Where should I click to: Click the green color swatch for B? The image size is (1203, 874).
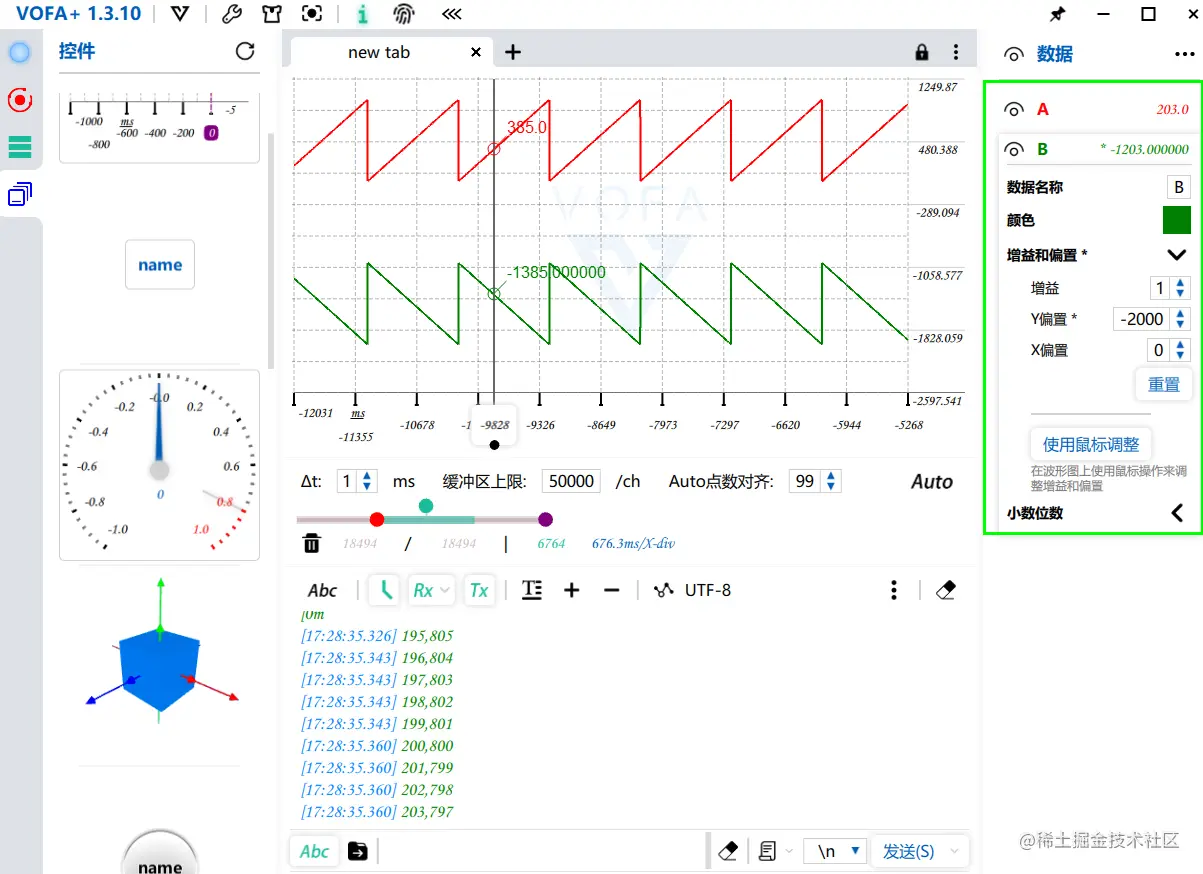coord(1177,220)
